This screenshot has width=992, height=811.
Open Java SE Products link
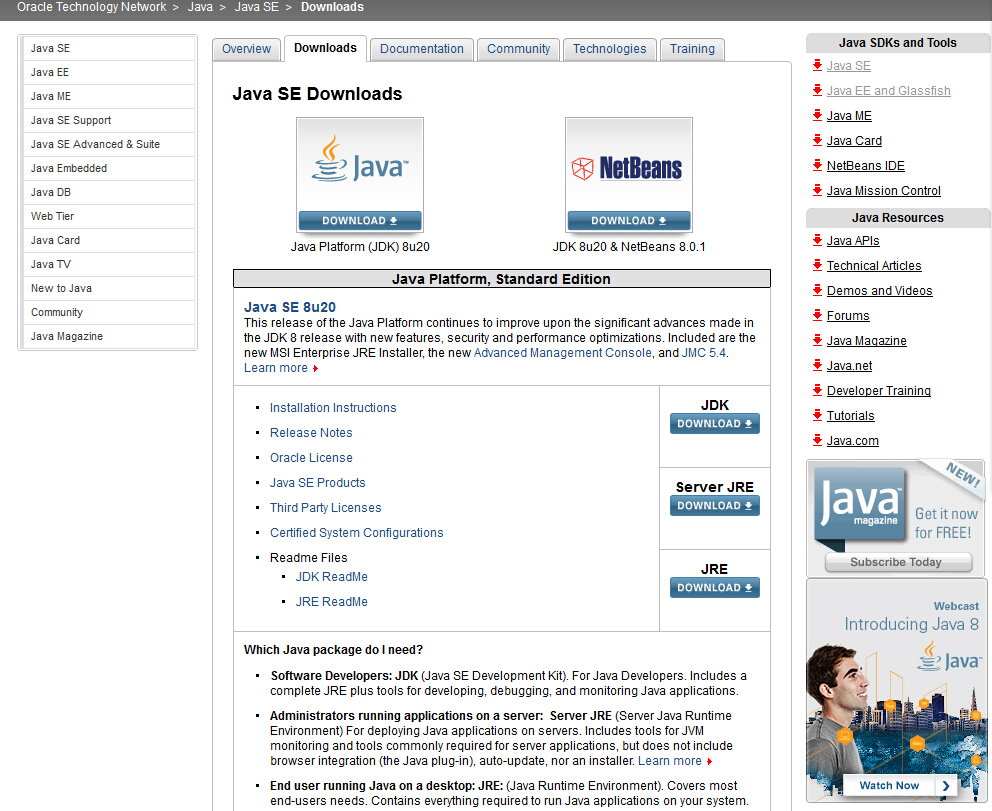click(317, 483)
